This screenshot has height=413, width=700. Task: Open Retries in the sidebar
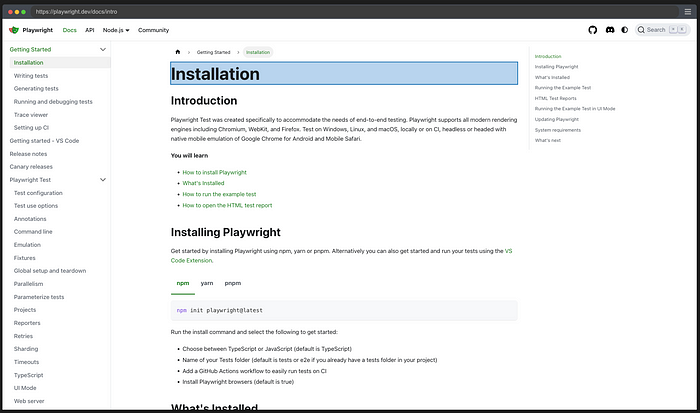23,336
